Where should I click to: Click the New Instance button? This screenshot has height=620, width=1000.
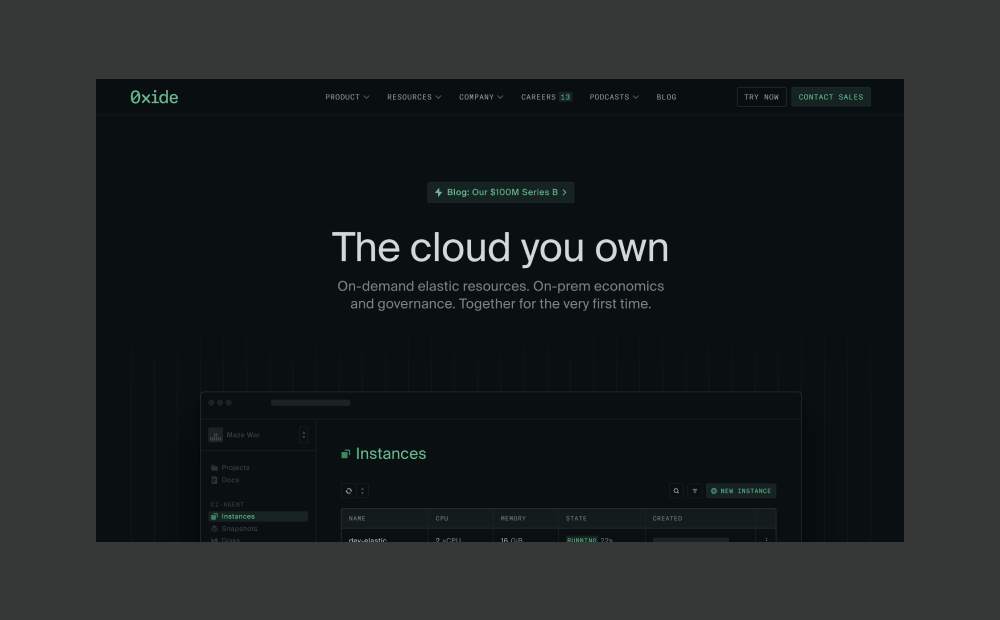tap(741, 491)
